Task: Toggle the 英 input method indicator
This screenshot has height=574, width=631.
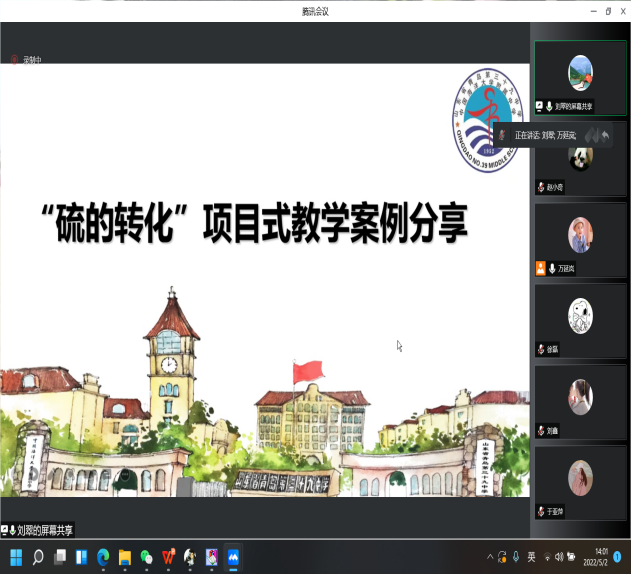Action: pos(531,557)
